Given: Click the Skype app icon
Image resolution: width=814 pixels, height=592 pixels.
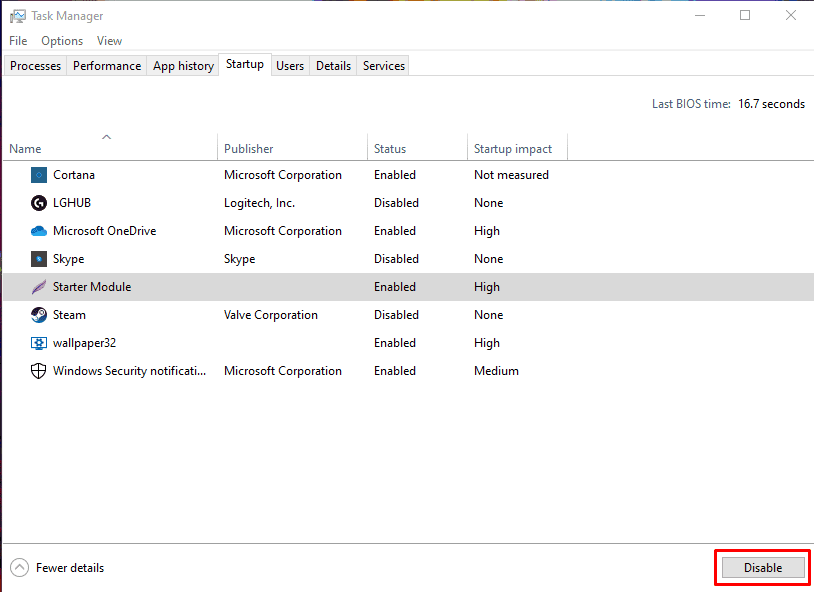Looking at the screenshot, I should click(38, 259).
